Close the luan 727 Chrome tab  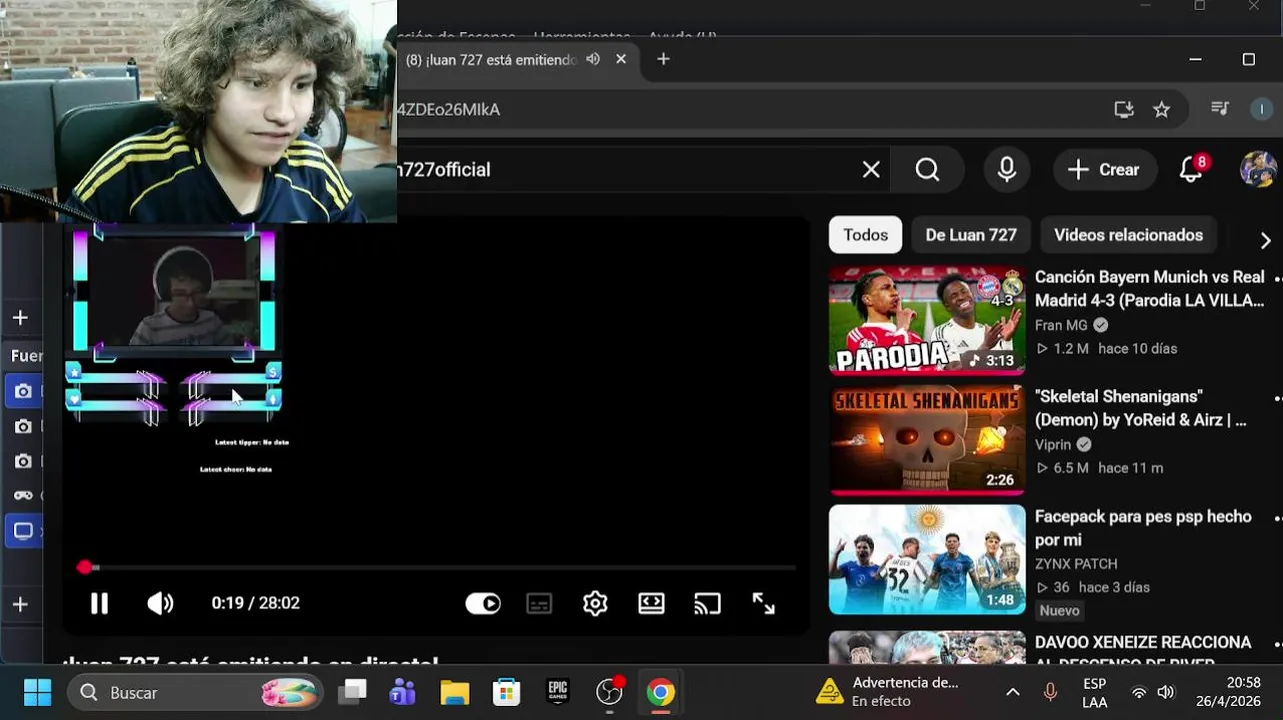tap(621, 59)
